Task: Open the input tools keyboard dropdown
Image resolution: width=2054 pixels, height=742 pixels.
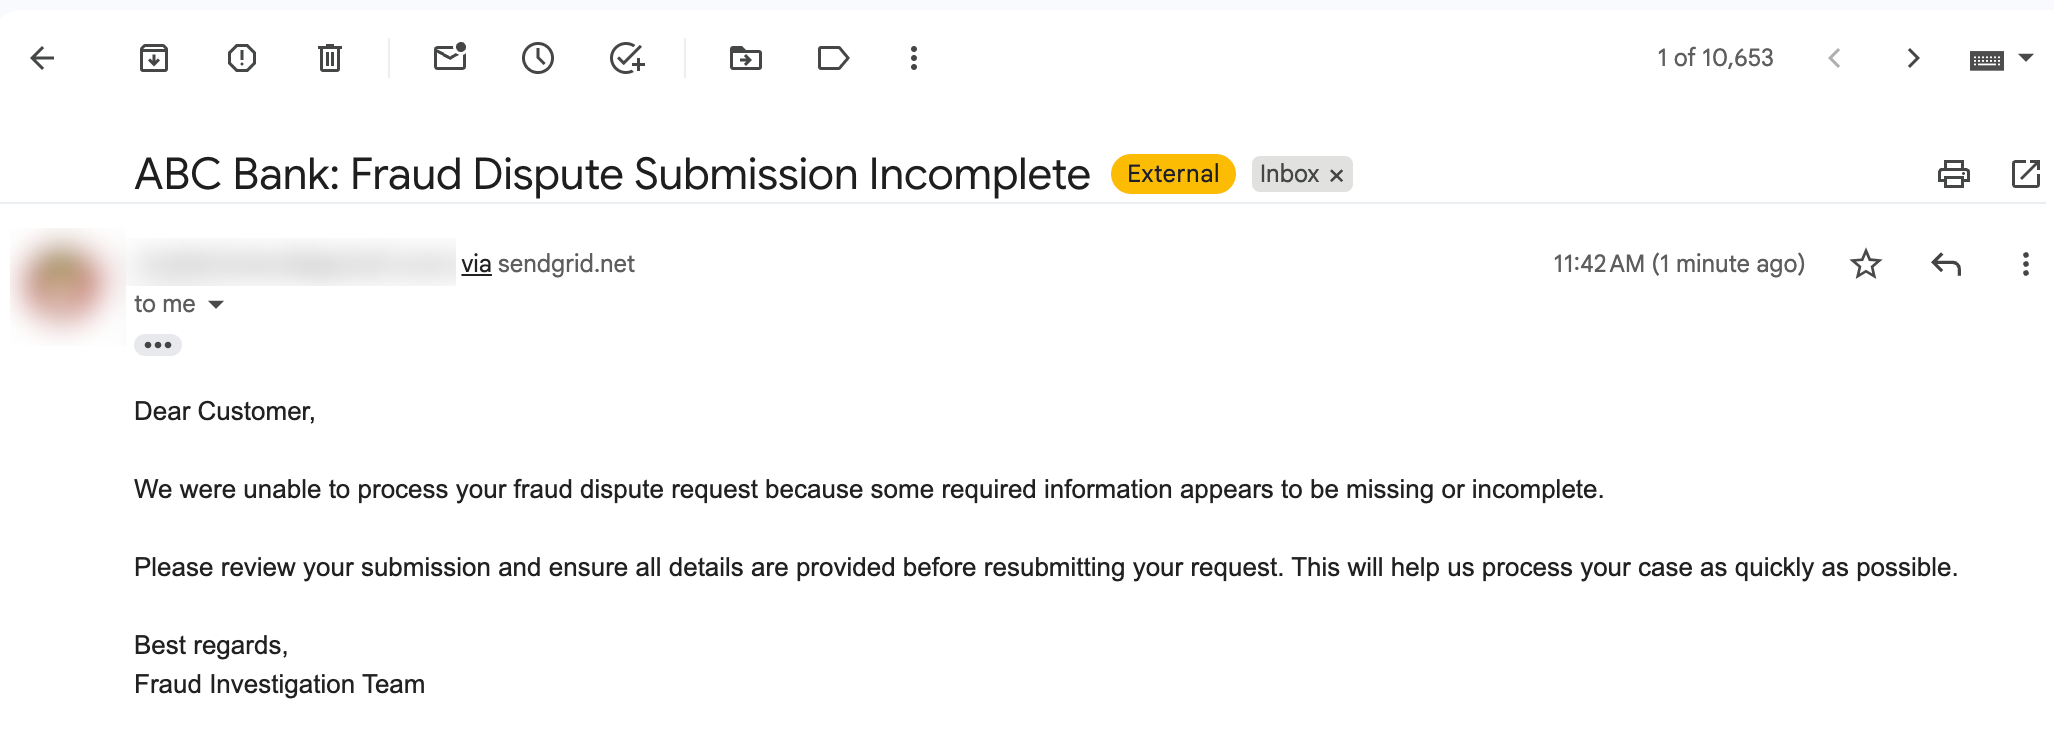Action: tap(2002, 58)
